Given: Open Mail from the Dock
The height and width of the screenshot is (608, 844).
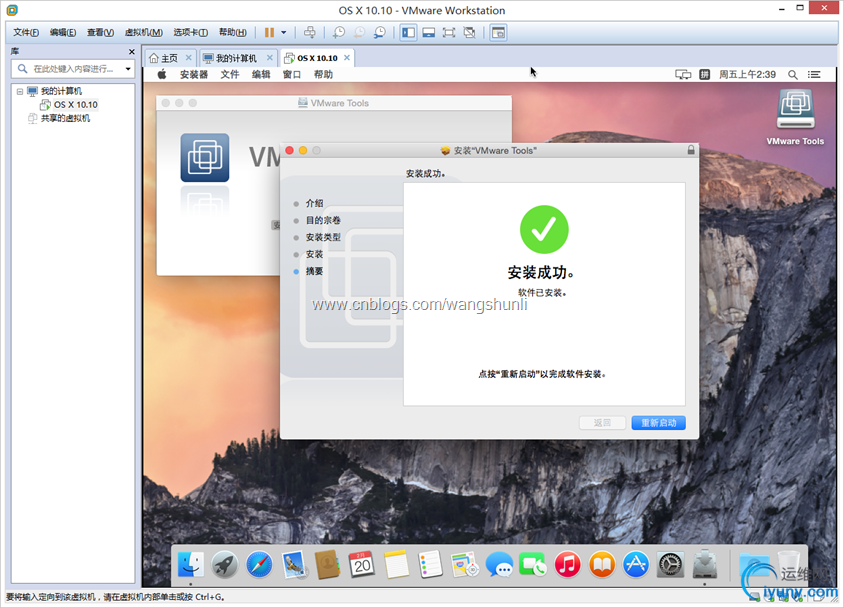Looking at the screenshot, I should pos(293,565).
